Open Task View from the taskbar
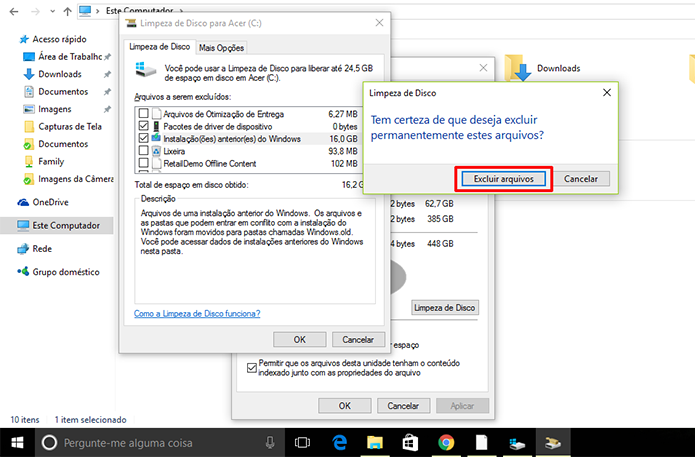The height and width of the screenshot is (457, 695). 302,442
